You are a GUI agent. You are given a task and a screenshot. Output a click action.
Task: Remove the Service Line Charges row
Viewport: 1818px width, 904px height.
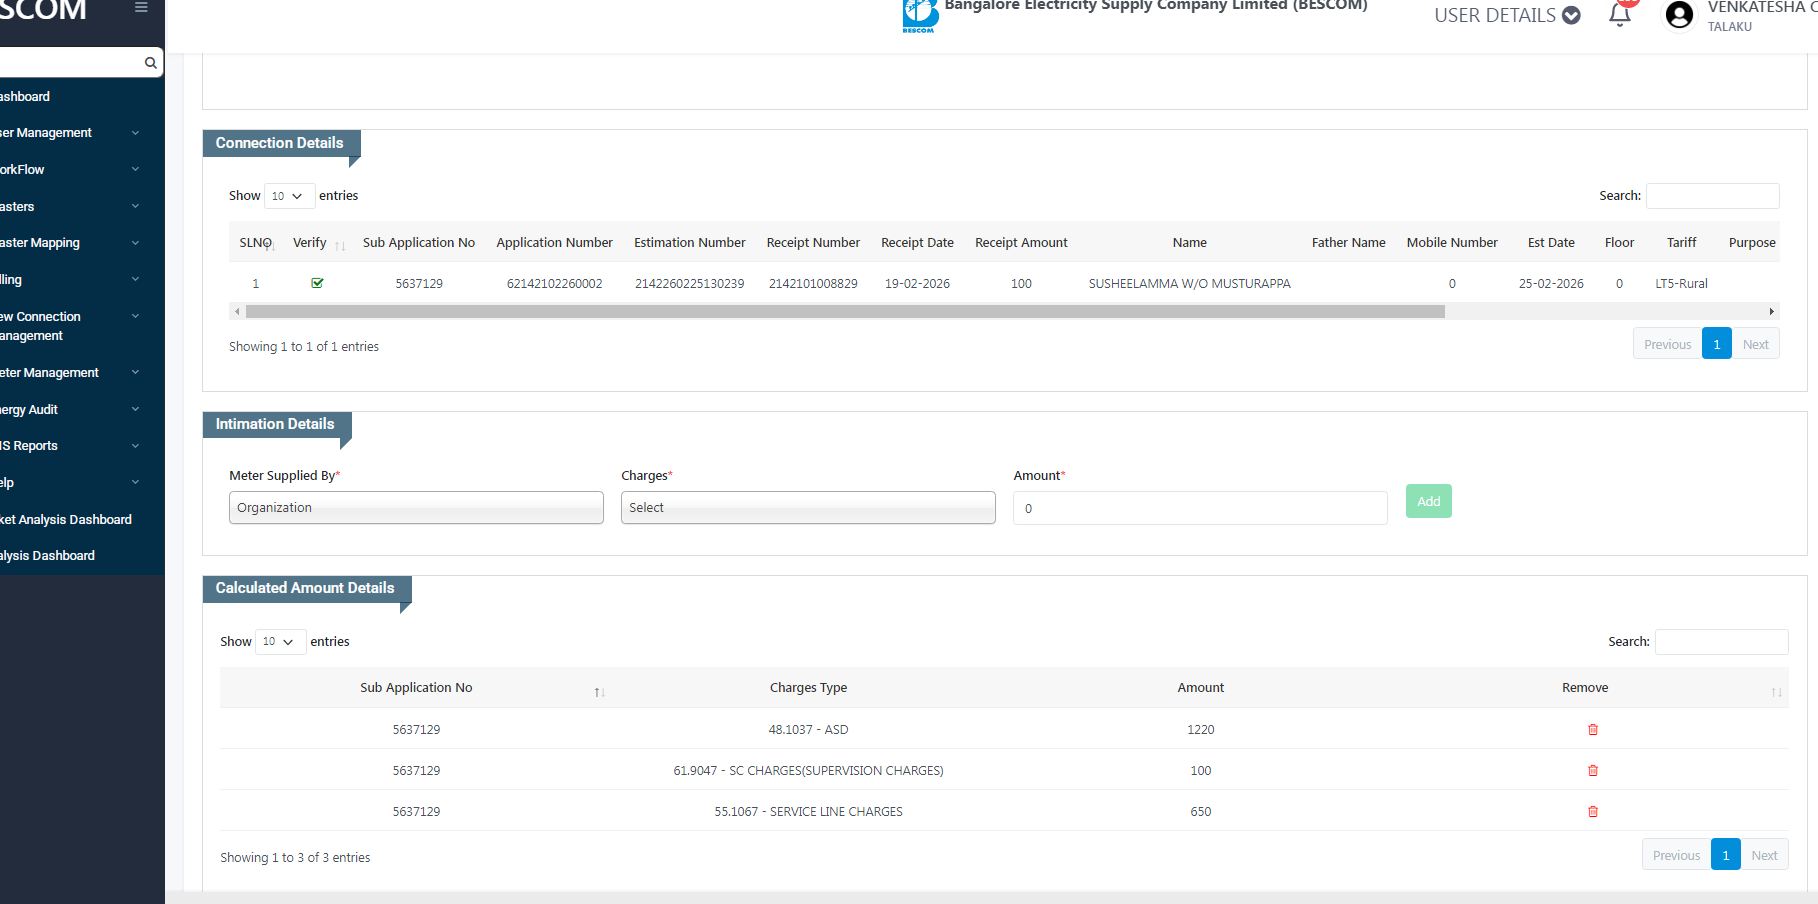coord(1592,812)
